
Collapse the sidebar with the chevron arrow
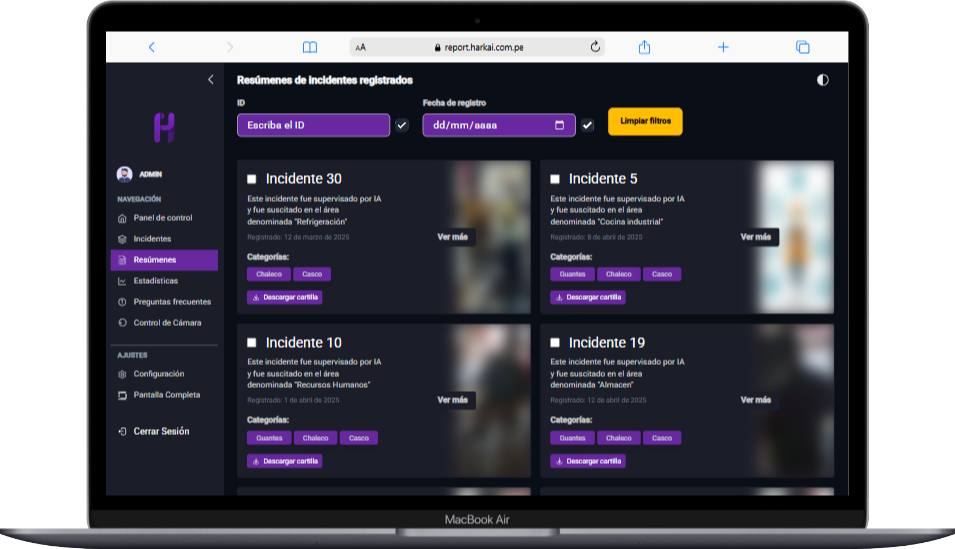pyautogui.click(x=210, y=79)
